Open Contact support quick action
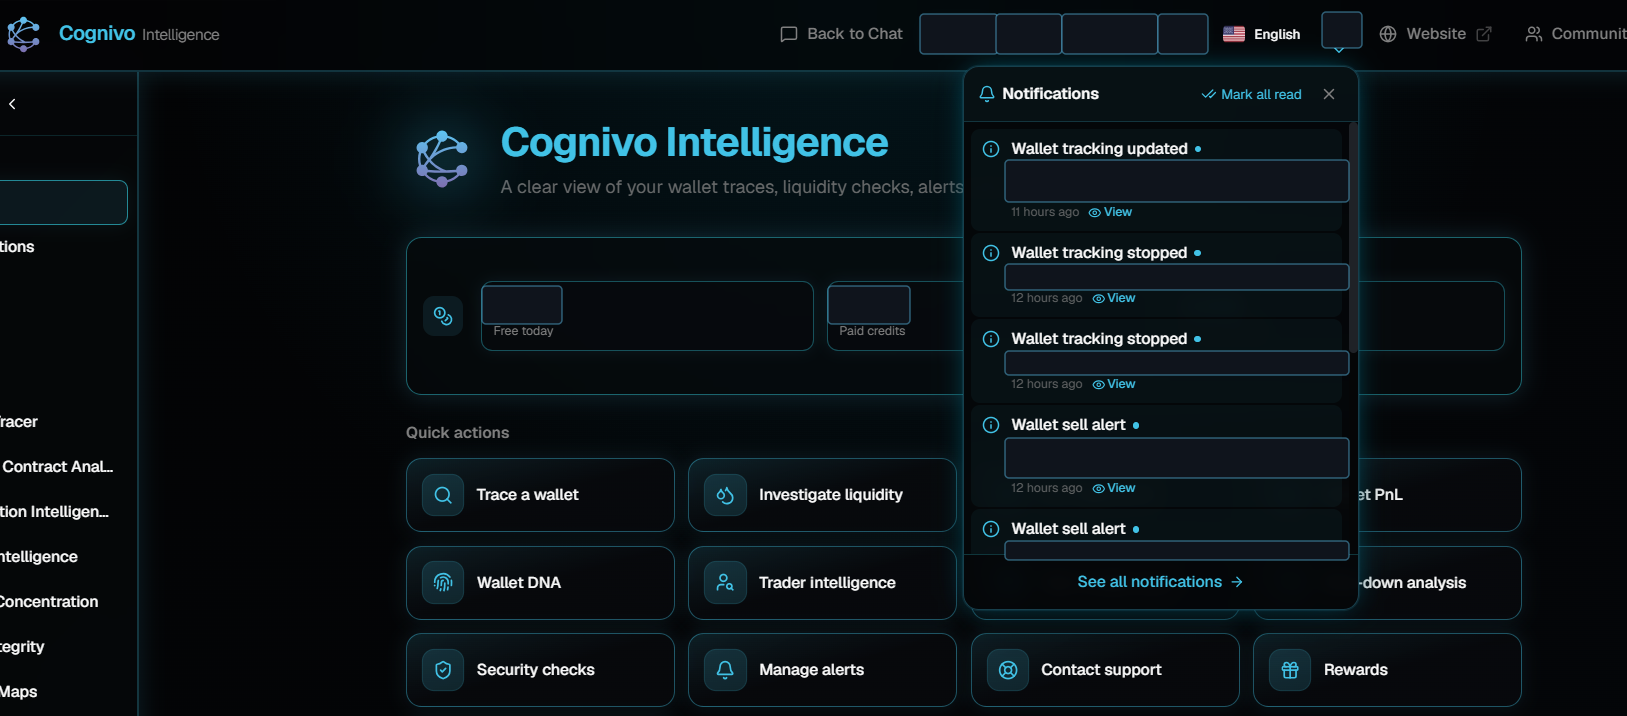This screenshot has width=1627, height=716. point(1105,670)
